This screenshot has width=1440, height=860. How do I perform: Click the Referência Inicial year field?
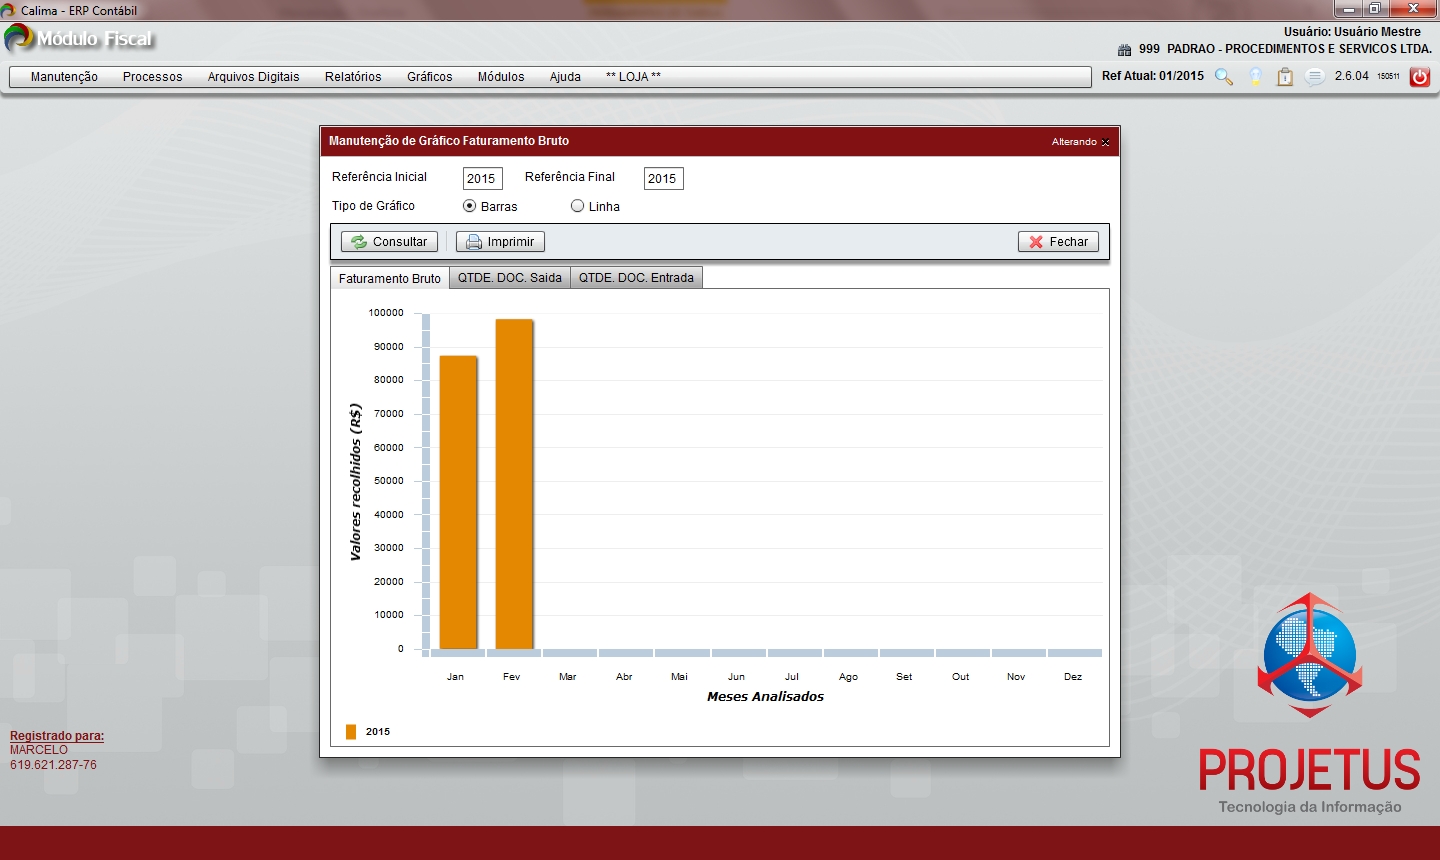482,179
